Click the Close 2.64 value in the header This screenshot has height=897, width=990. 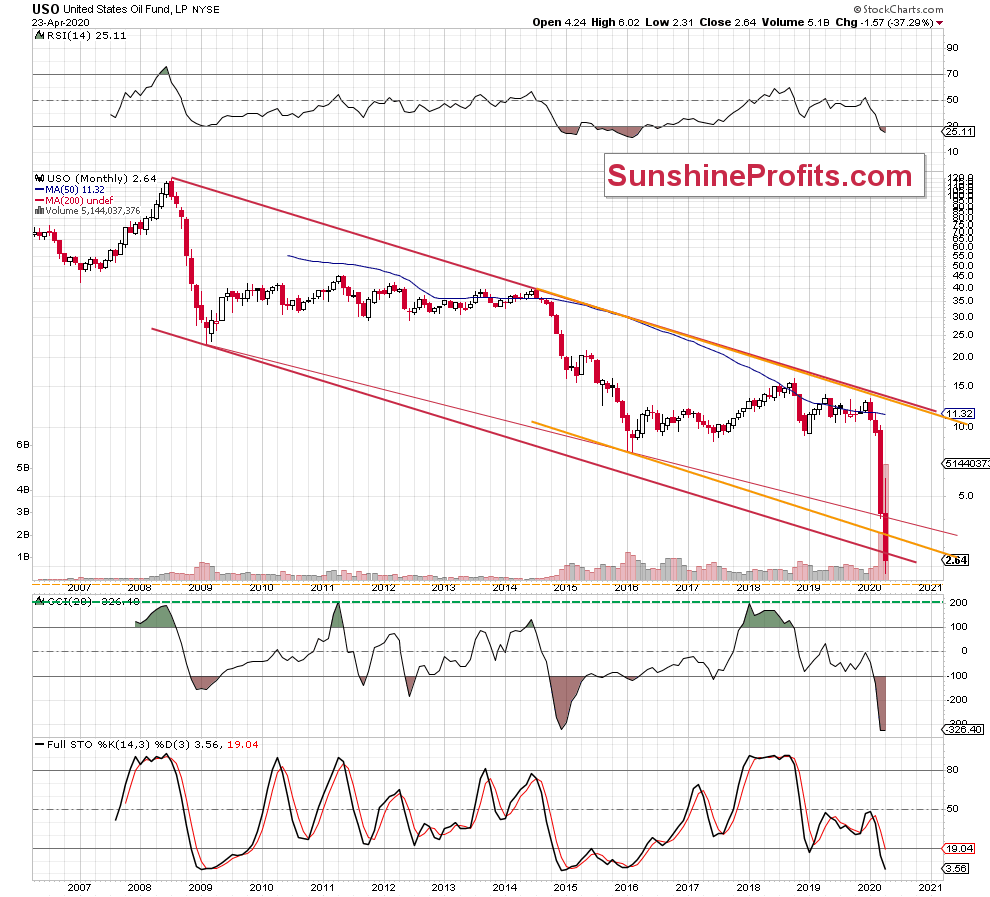pyautogui.click(x=727, y=22)
